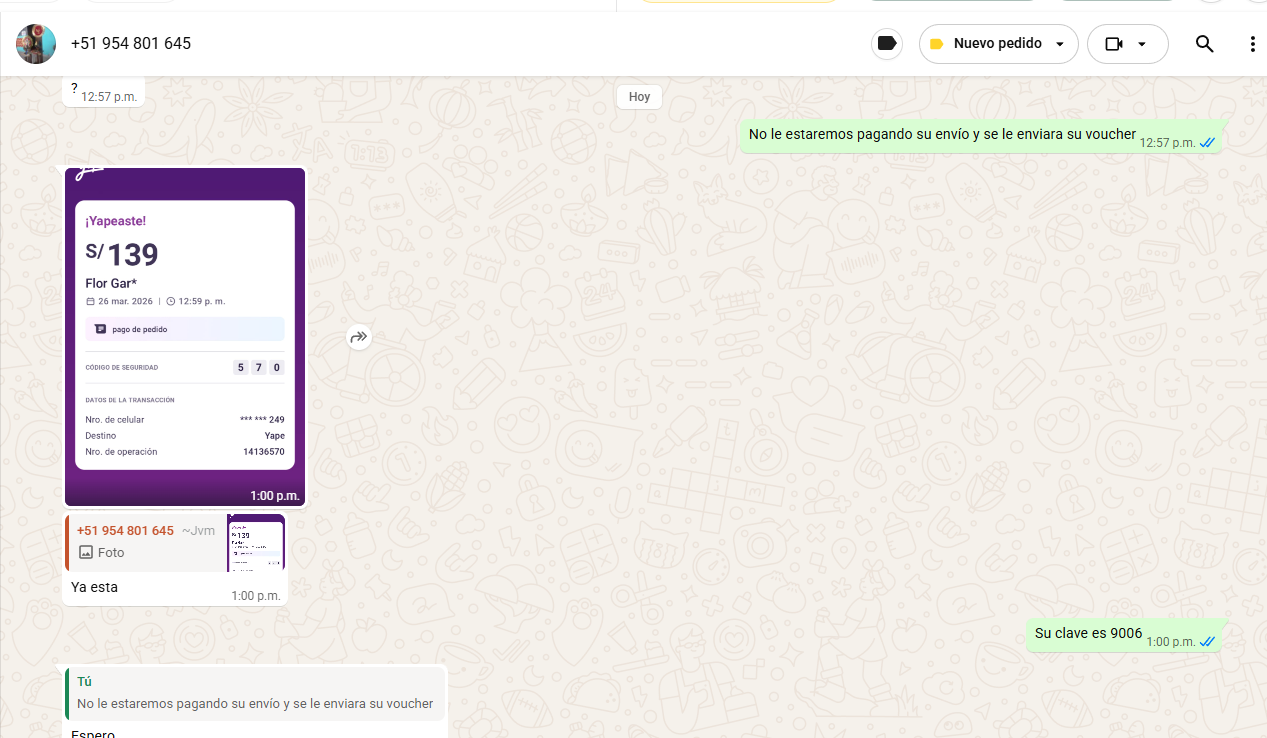Open the contact's profile picture
The image size is (1267, 738).
[36, 44]
